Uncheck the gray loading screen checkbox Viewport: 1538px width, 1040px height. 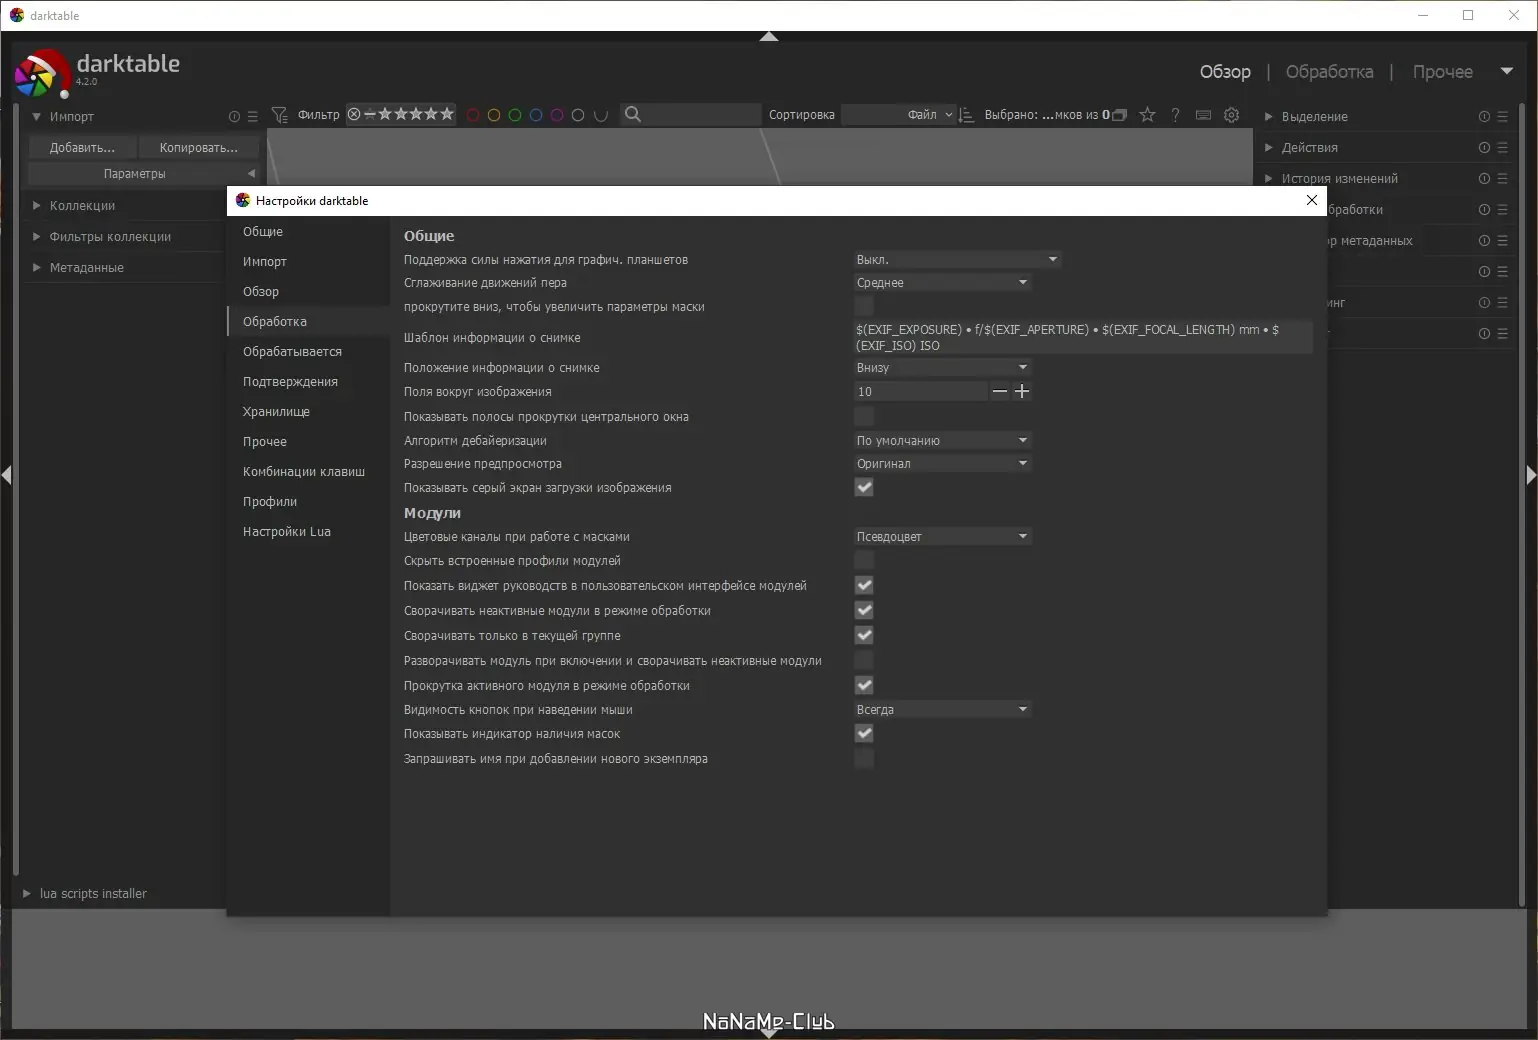pyautogui.click(x=864, y=487)
